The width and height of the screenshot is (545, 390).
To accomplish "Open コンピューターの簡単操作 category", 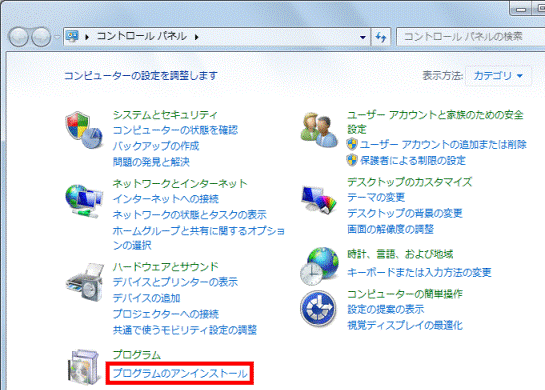I will click(405, 294).
